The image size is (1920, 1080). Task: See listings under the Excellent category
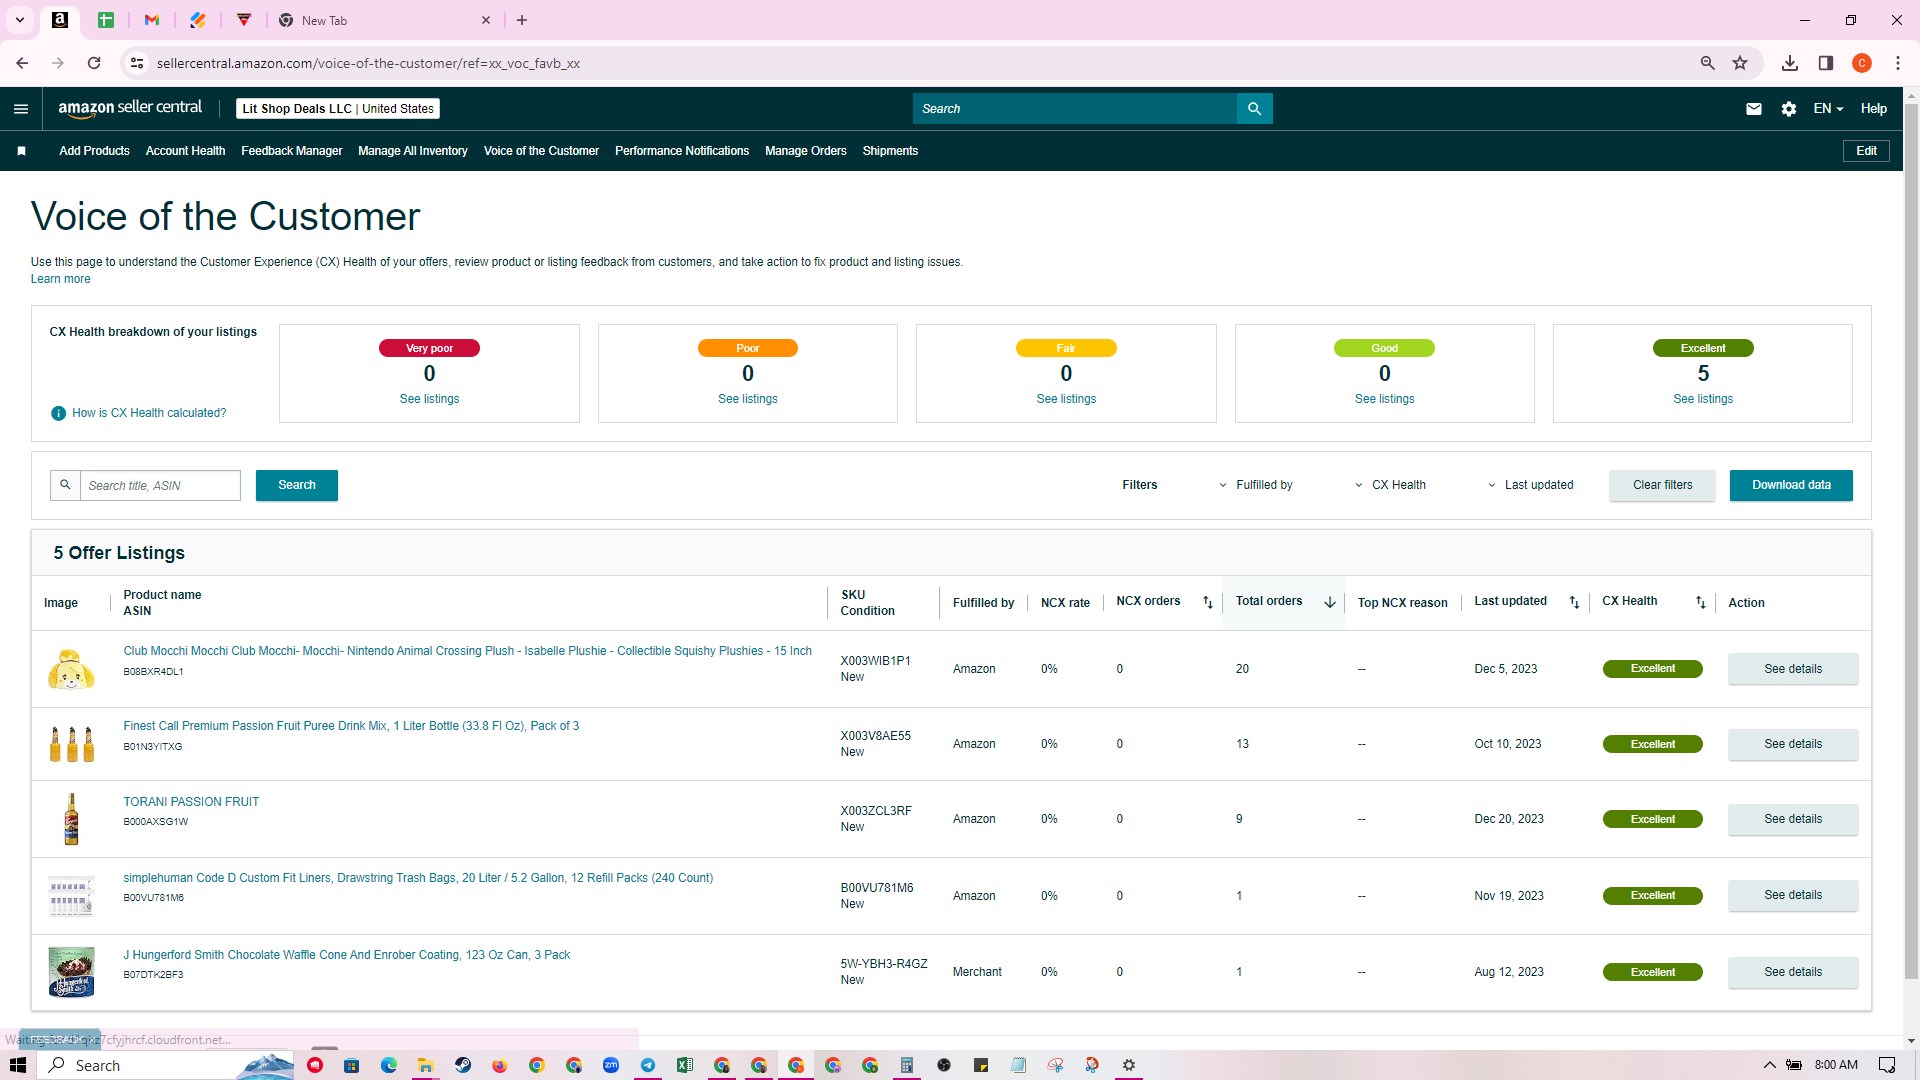[1703, 399]
